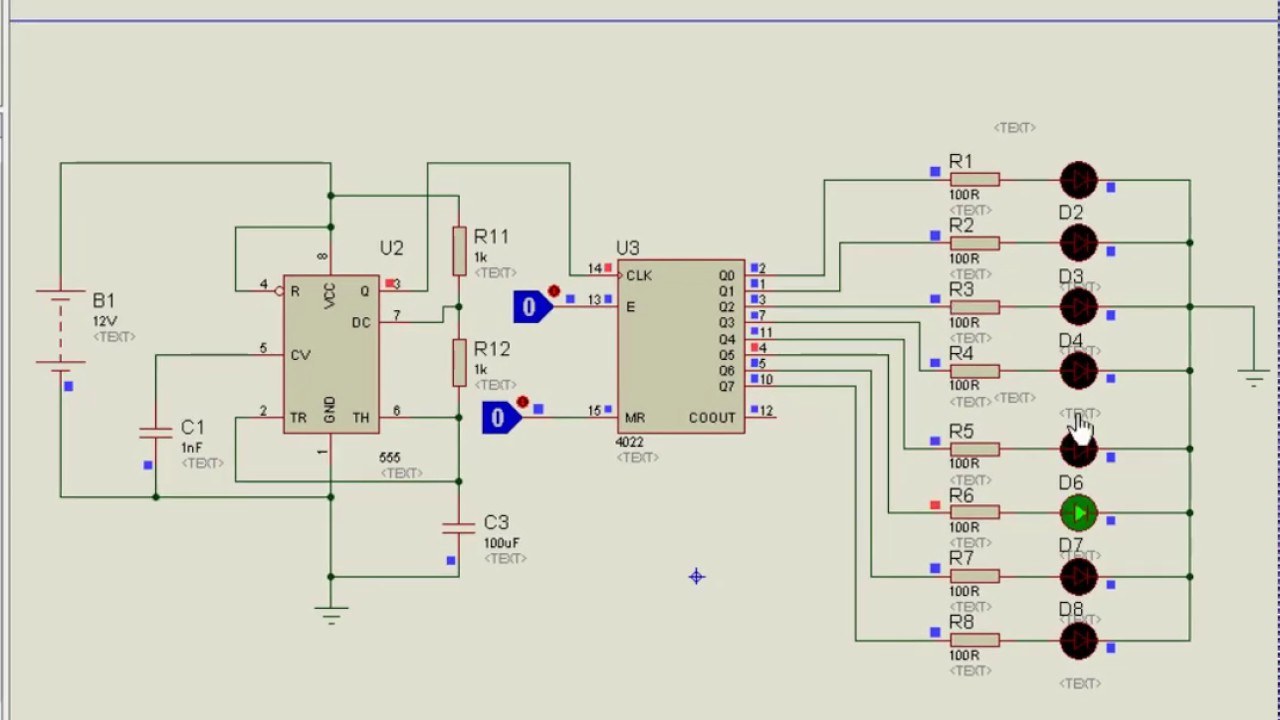Select the lit green LED D6
Image resolution: width=1280 pixels, height=720 pixels.
pos(1079,513)
